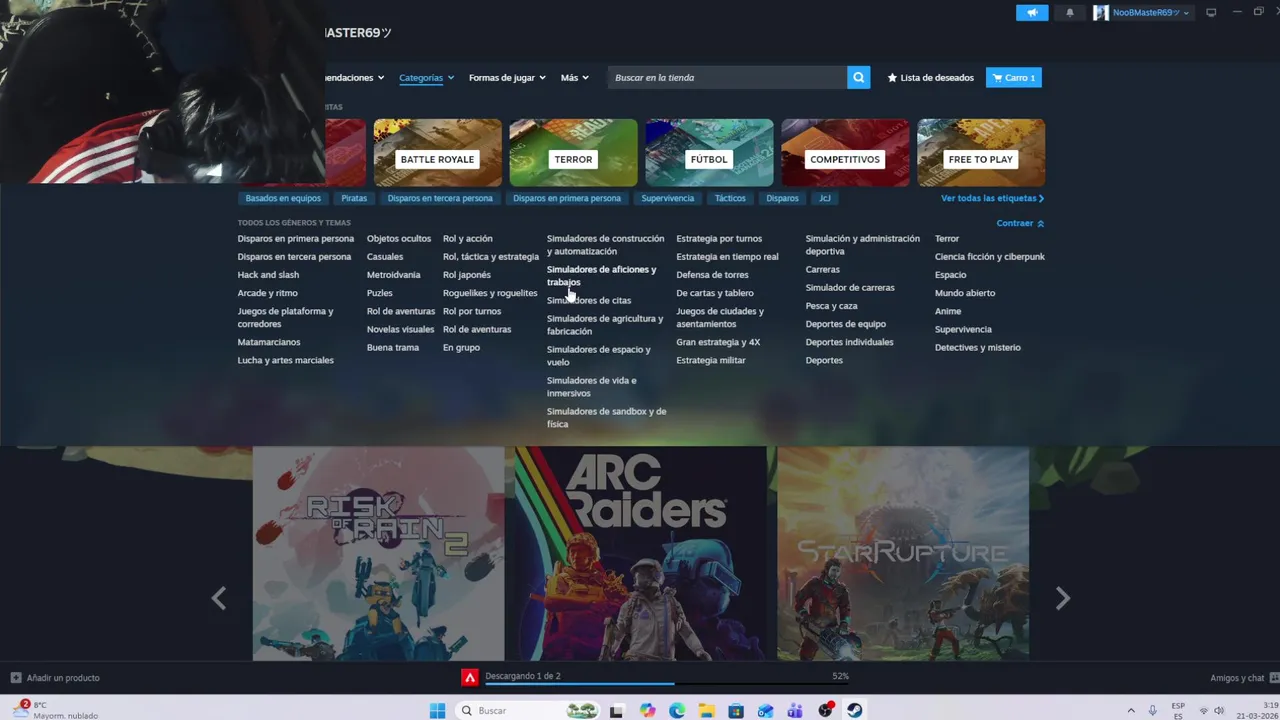This screenshot has width=1280, height=720.
Task: Go to next carousel slide arrow
Action: tap(1063, 598)
